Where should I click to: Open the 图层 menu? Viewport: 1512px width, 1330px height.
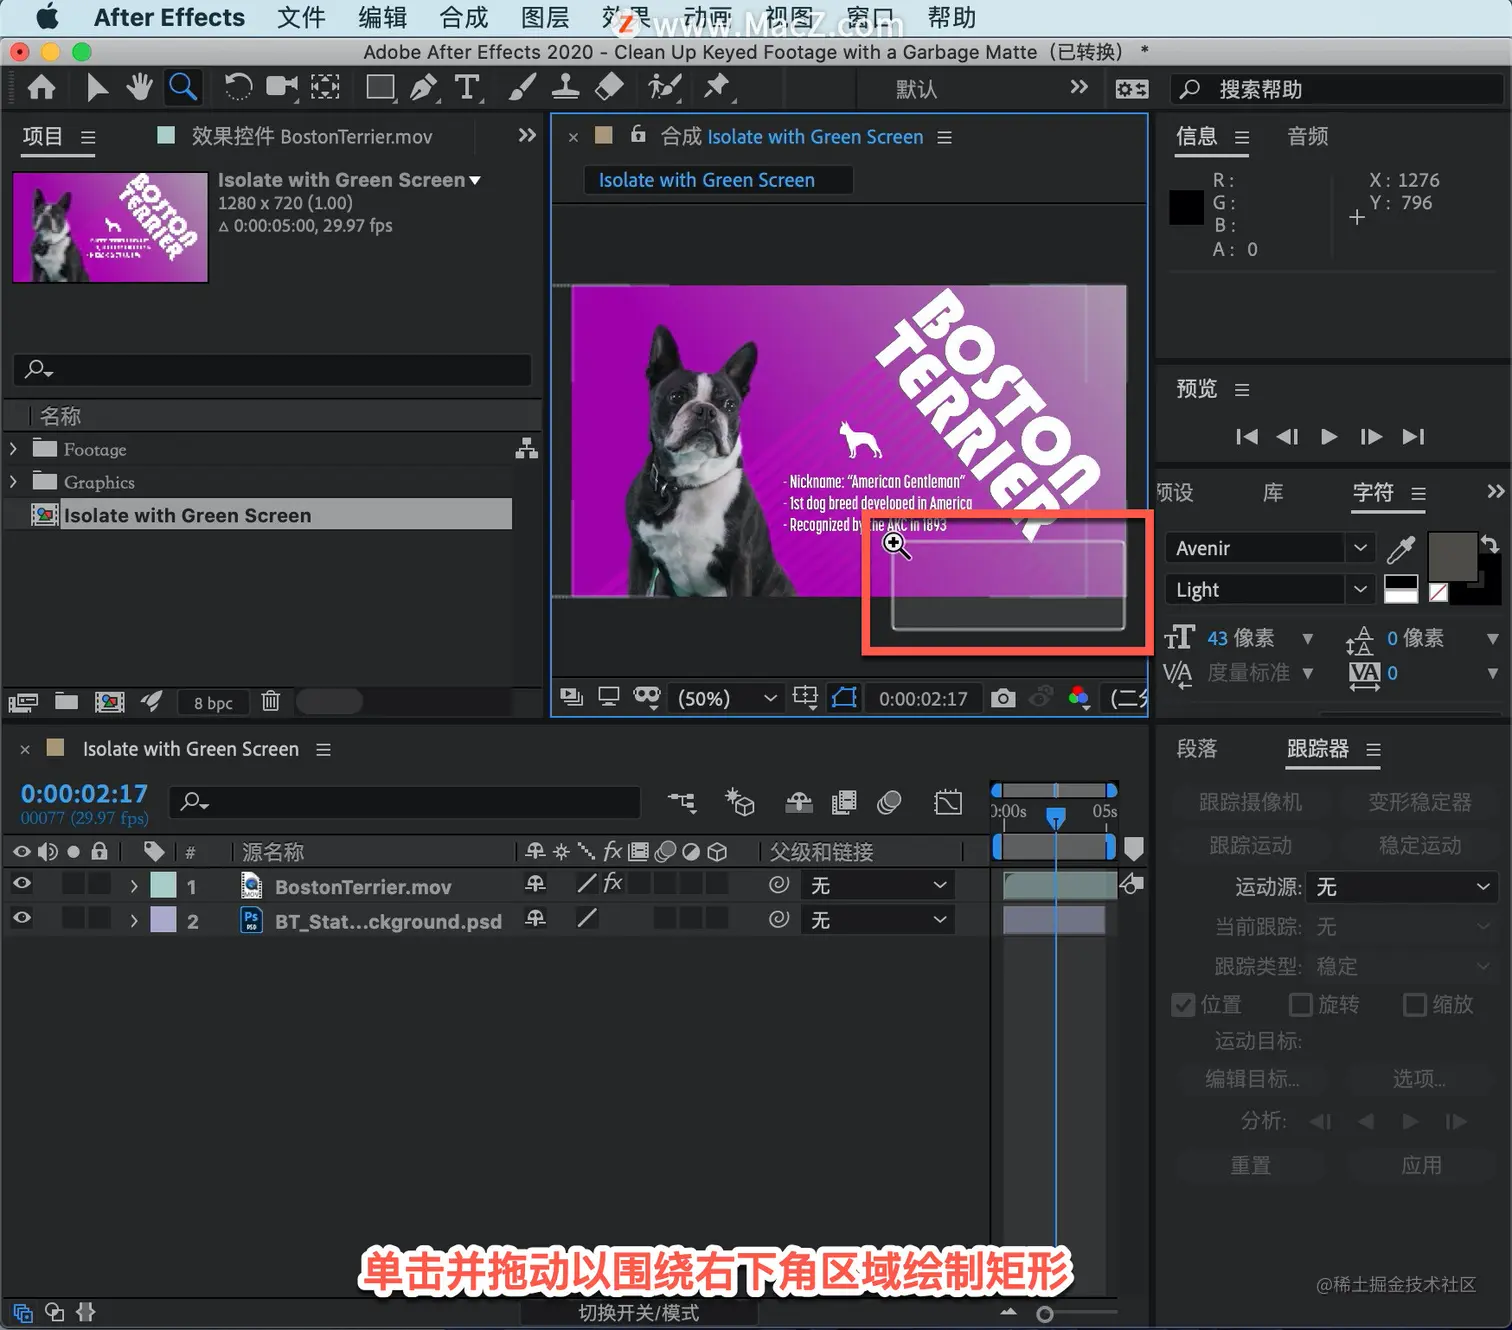pyautogui.click(x=545, y=18)
